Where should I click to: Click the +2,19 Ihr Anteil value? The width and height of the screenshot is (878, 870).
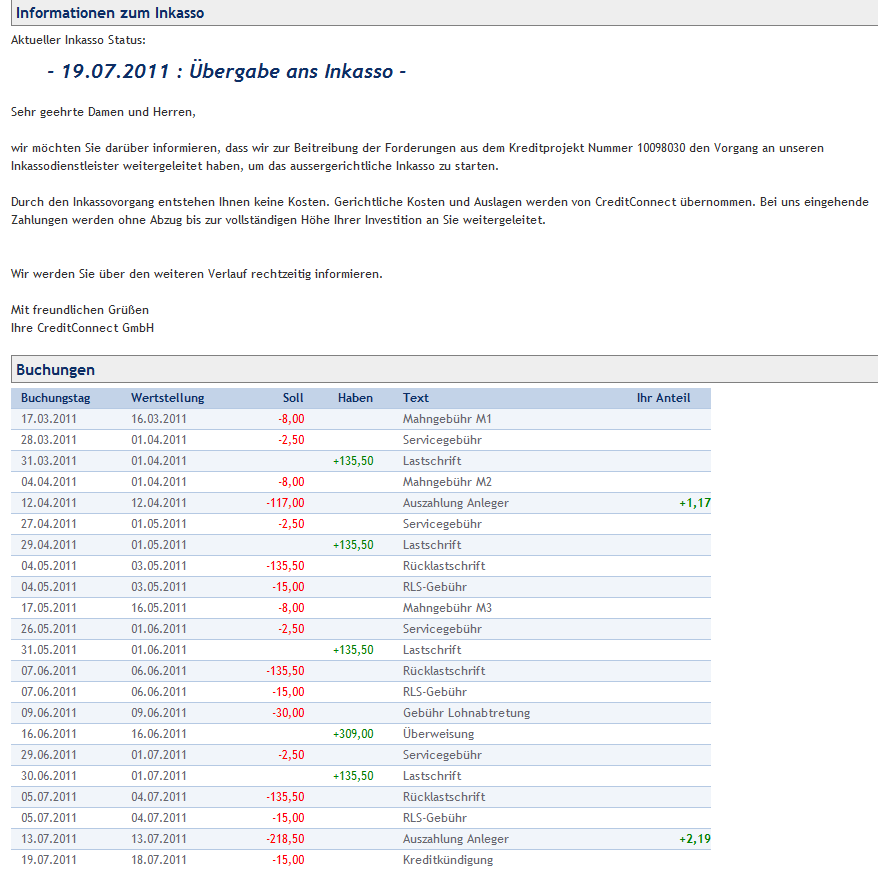(695, 839)
